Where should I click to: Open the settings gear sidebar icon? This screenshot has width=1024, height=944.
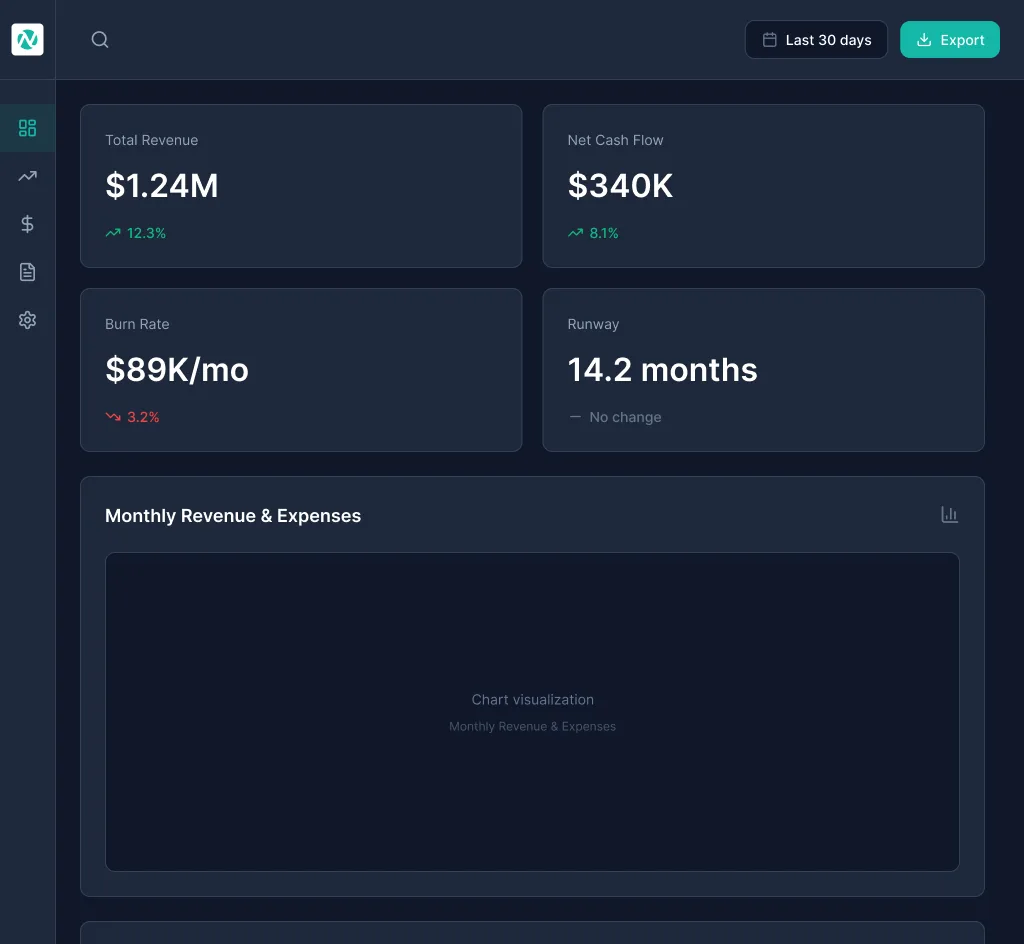[x=27, y=320]
